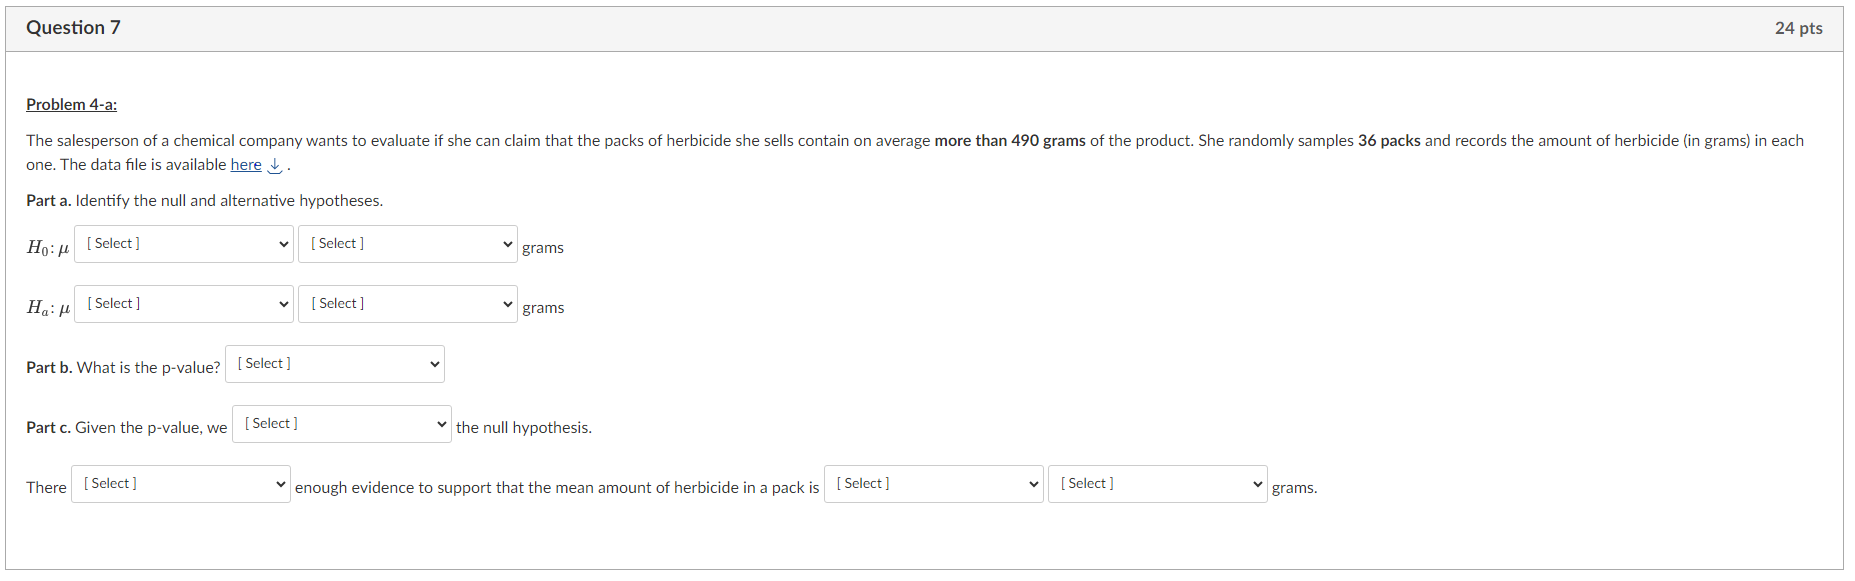The width and height of the screenshot is (1855, 581).
Task: Open the Part b p-value dropdown
Action: click(334, 363)
